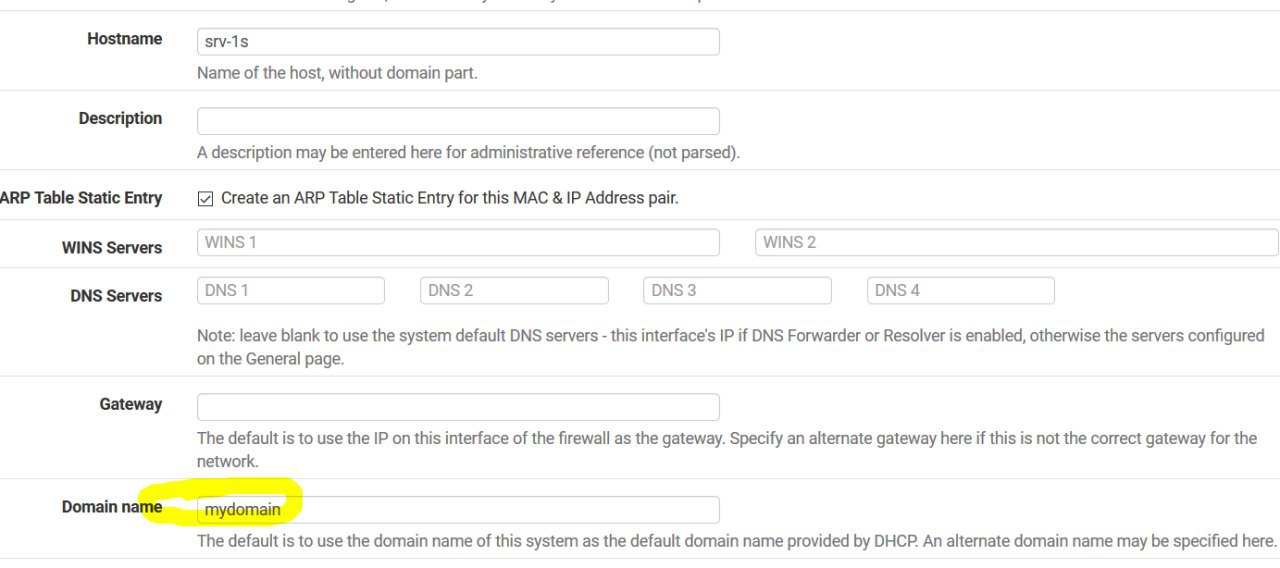The width and height of the screenshot is (1280, 568).
Task: Click the DNS 3 server field
Action: (737, 290)
